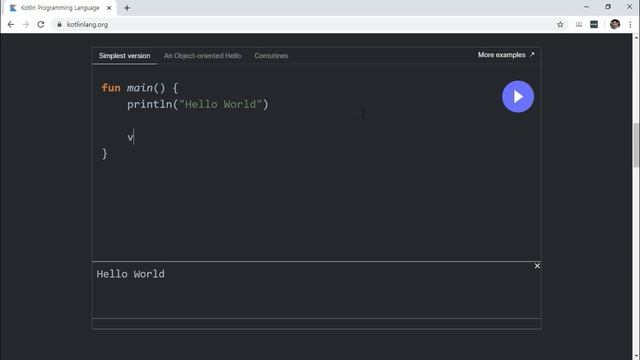Open Chrome three-dot menu
Image resolution: width=640 pixels, height=360 pixels.
[x=630, y=24]
